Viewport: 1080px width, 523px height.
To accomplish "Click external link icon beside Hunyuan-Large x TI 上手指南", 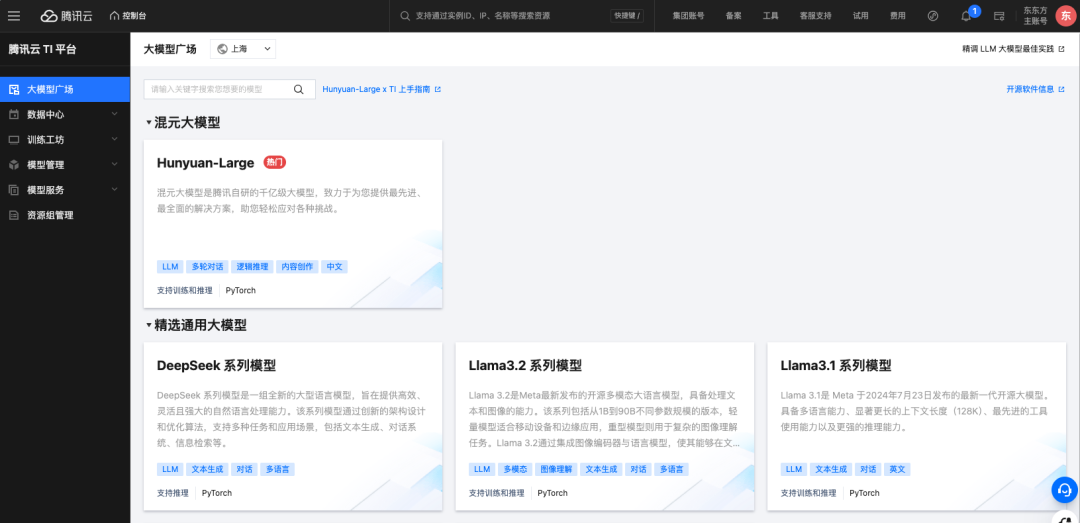I will click(x=437, y=90).
